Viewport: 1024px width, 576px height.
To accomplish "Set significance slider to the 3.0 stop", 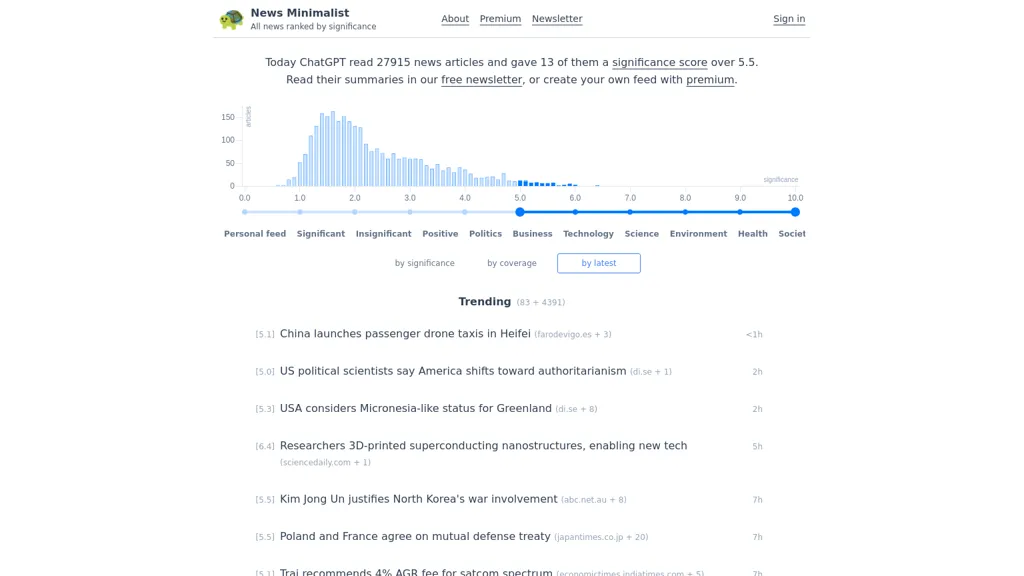I will click(x=409, y=212).
